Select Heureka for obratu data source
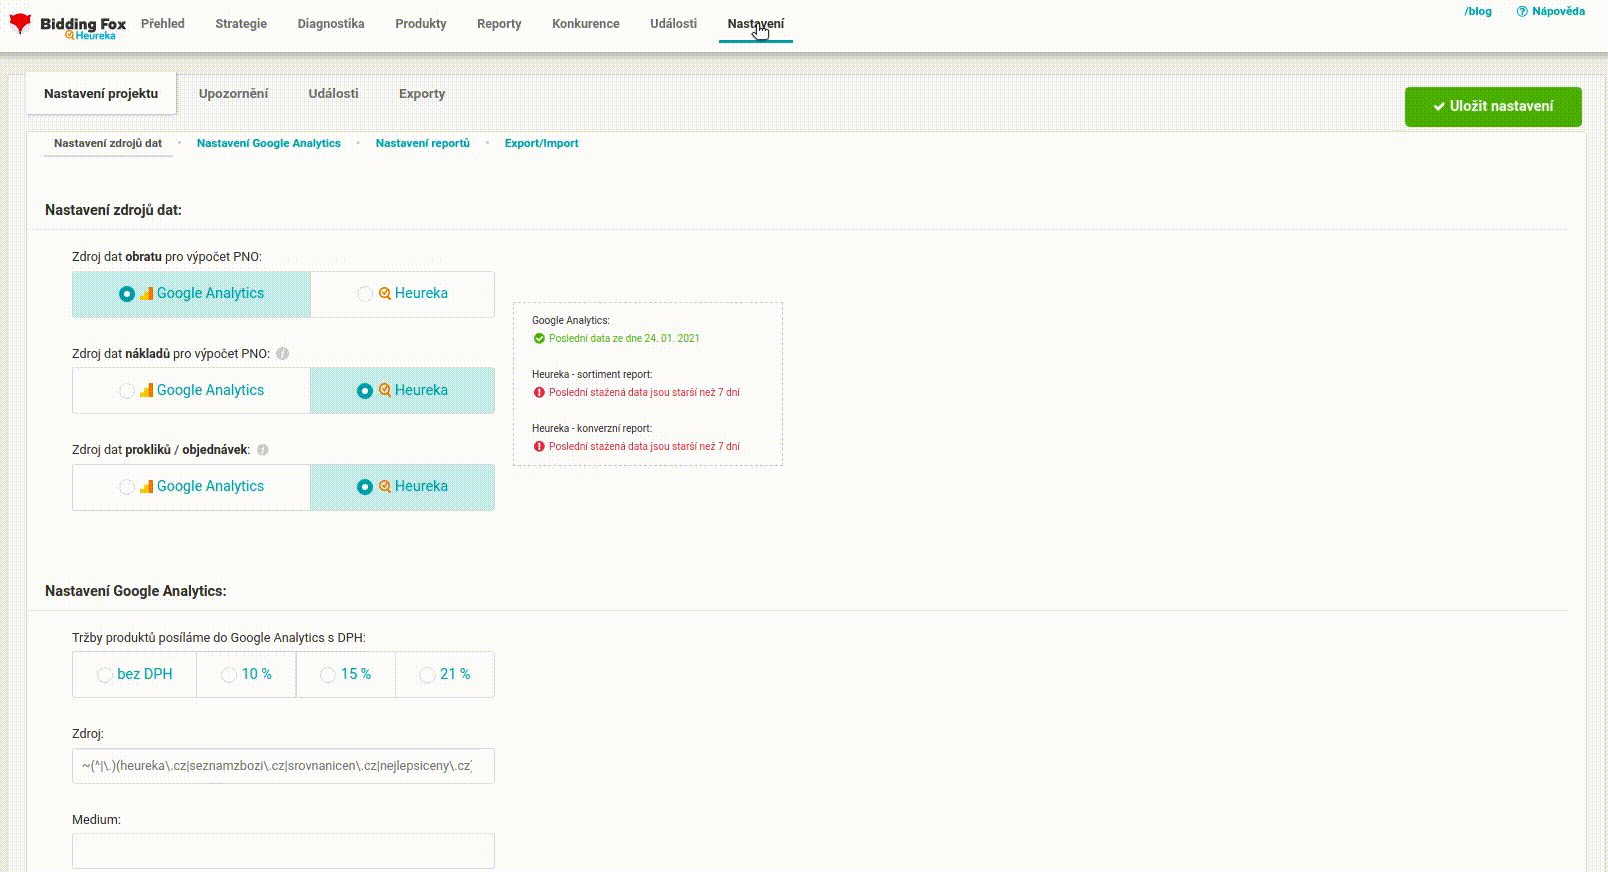Image resolution: width=1608 pixels, height=872 pixels. point(402,294)
